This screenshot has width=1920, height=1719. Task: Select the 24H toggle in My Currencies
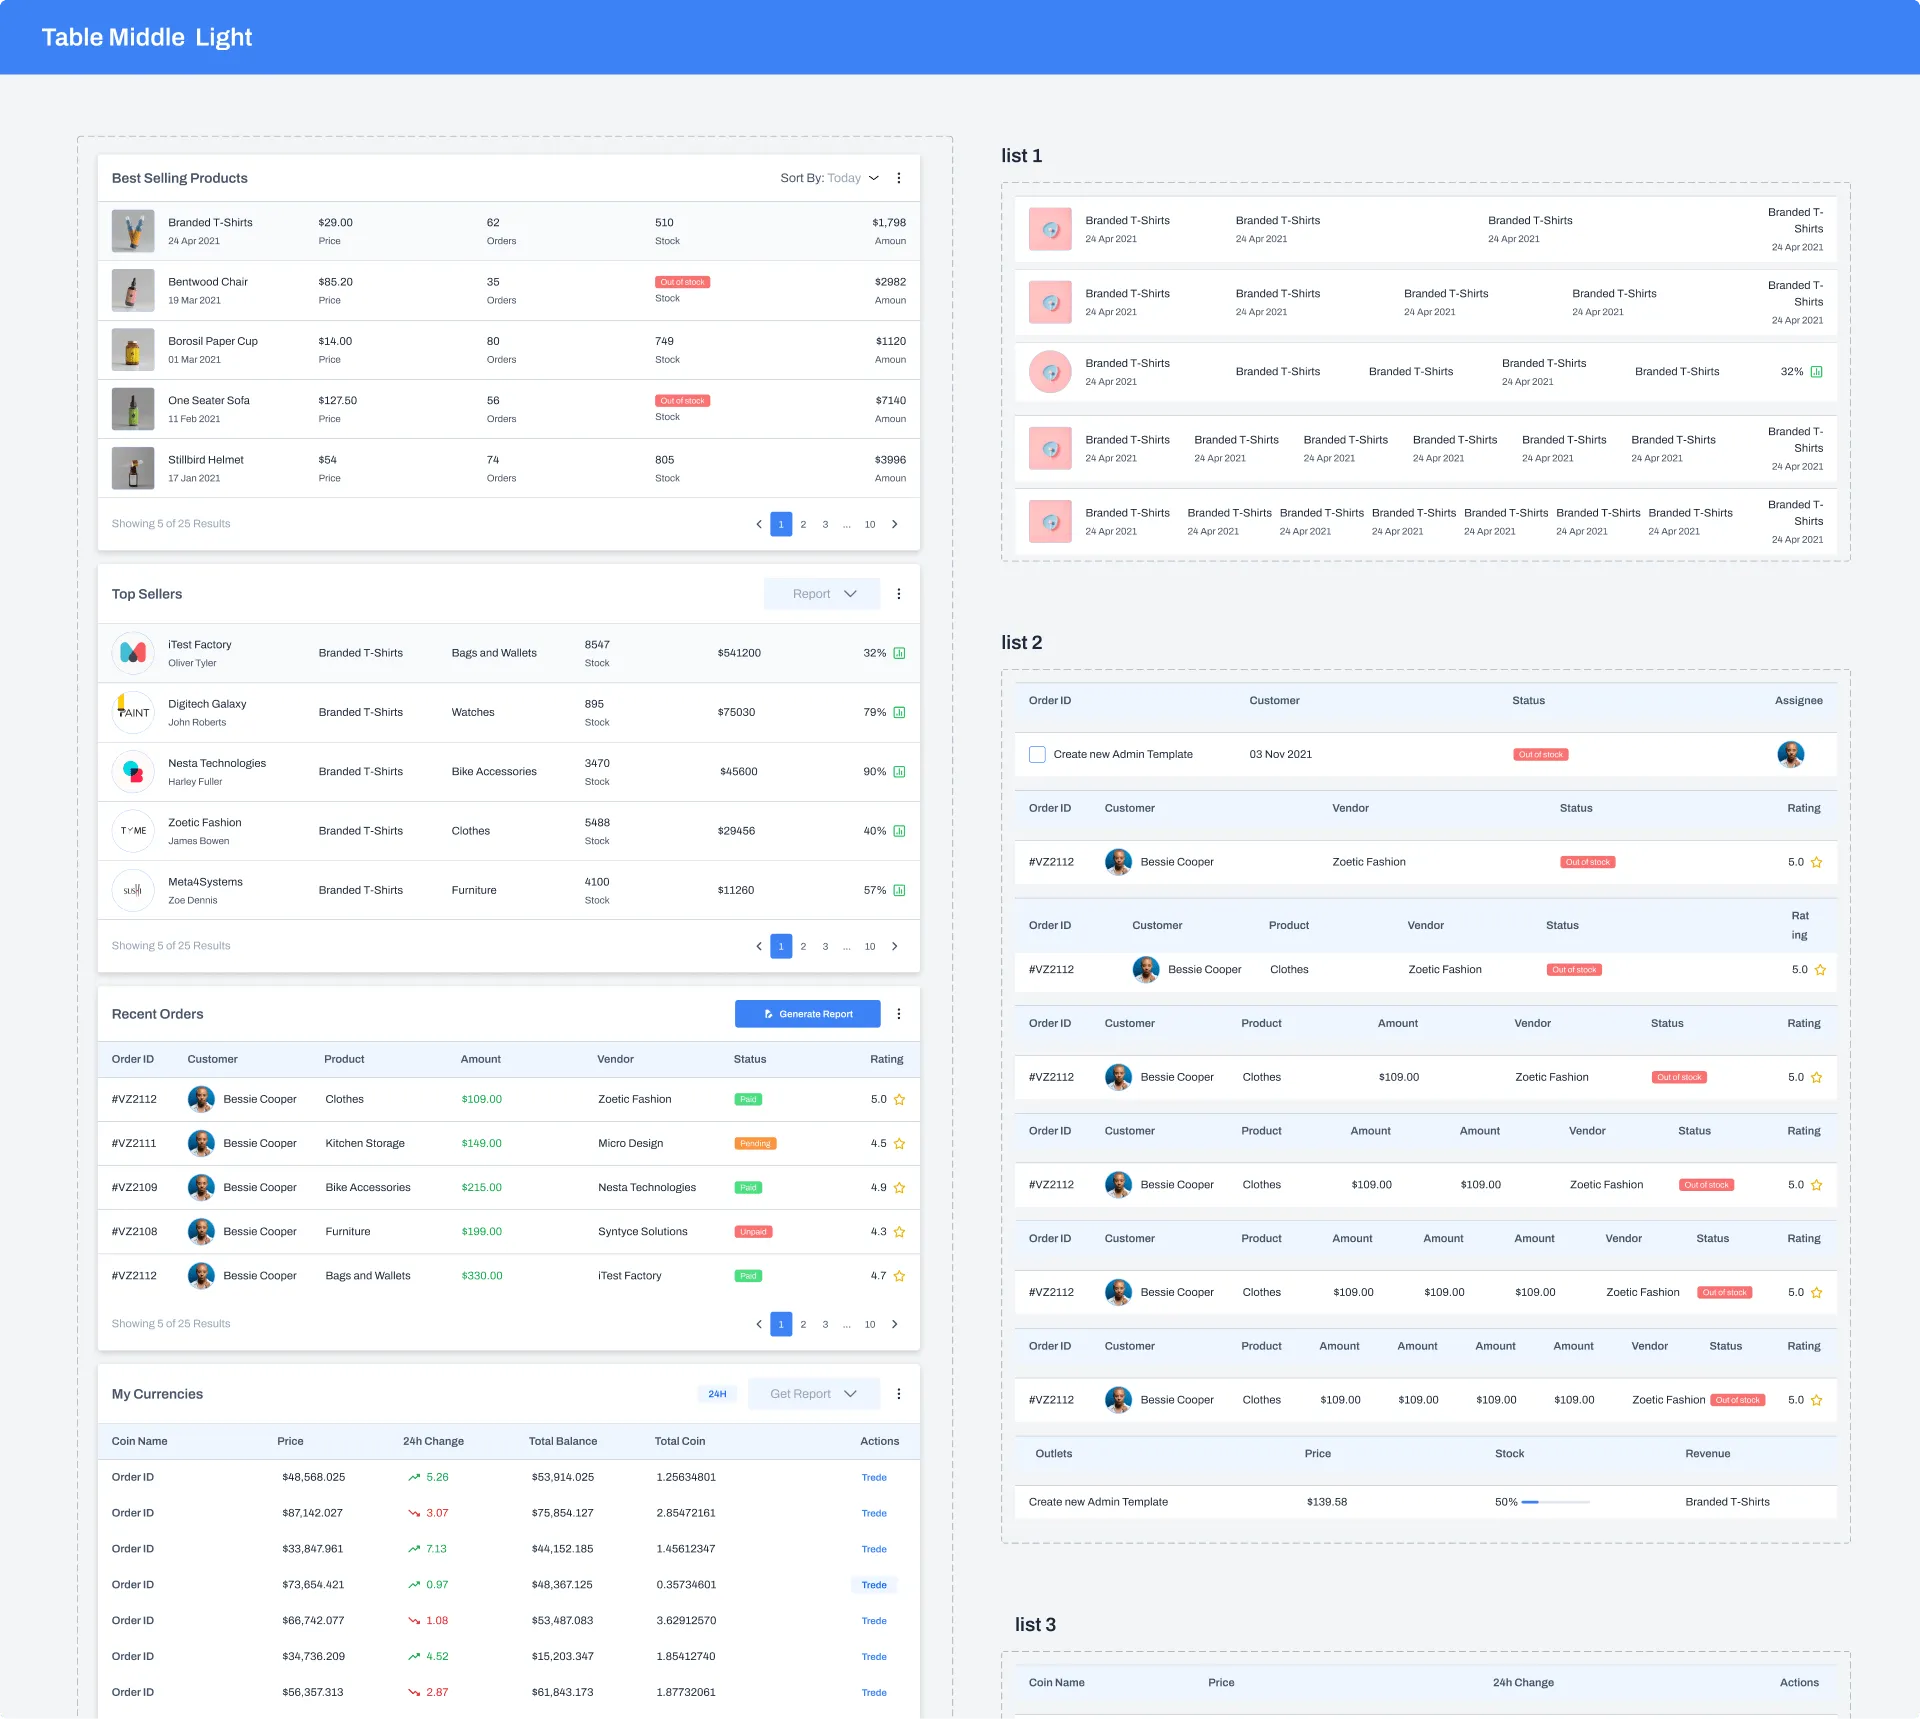717,1393
